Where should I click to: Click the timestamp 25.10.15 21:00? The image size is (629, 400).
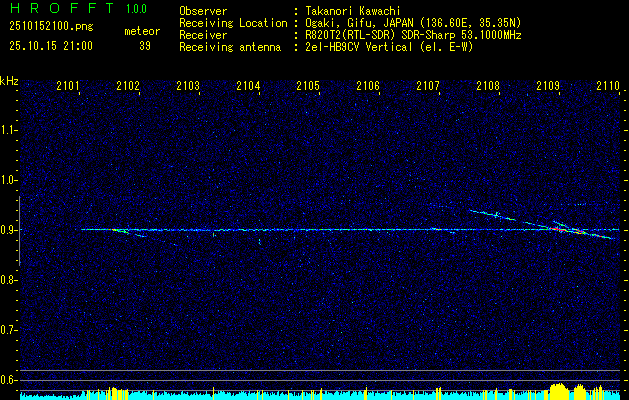point(51,46)
